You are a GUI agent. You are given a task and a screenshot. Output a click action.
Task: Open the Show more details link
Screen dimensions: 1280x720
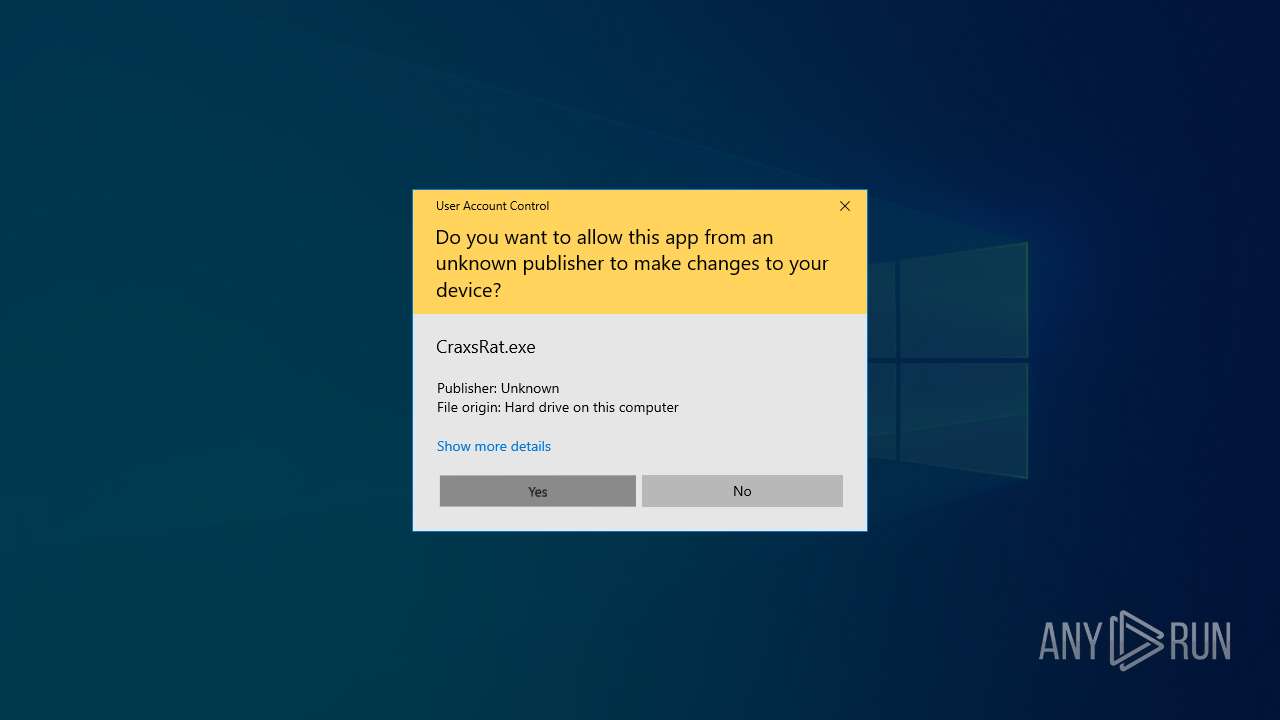tap(494, 446)
